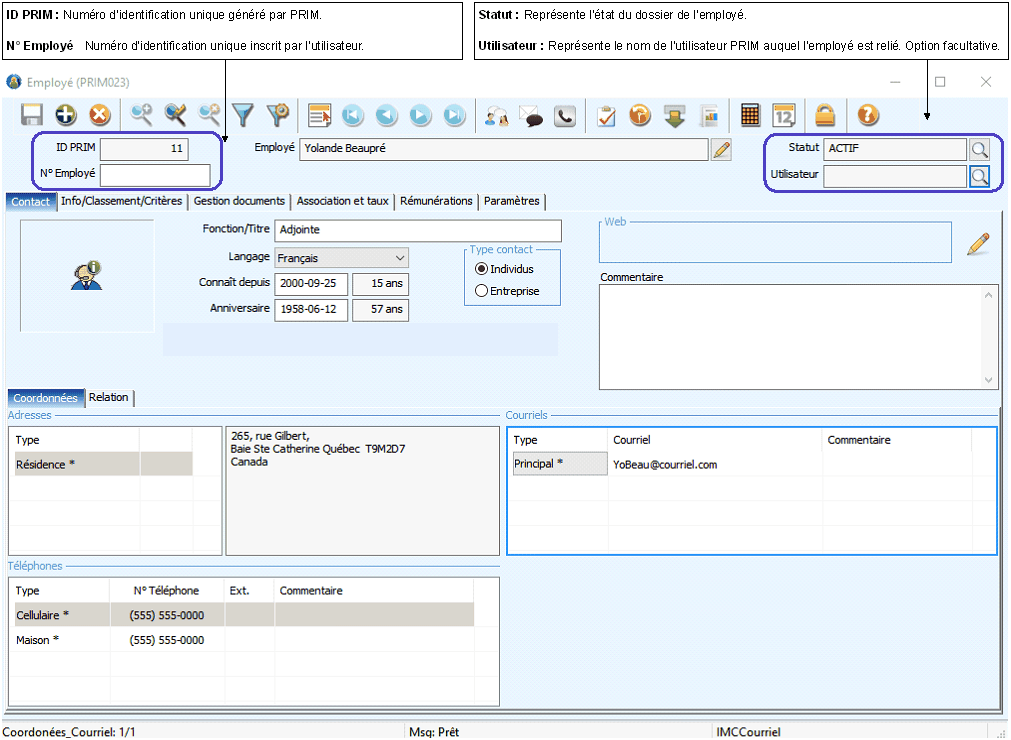Switch to the Relation sub-tab
The width and height of the screenshot is (1011, 740).
tap(109, 398)
